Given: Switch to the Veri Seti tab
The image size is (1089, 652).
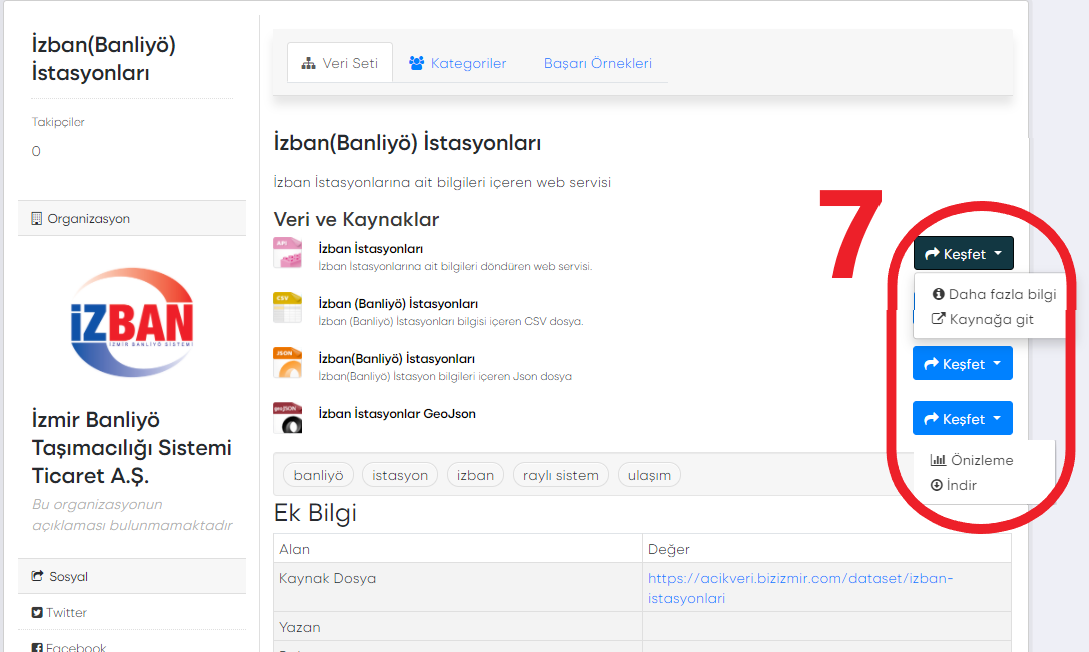Looking at the screenshot, I should click(x=340, y=63).
